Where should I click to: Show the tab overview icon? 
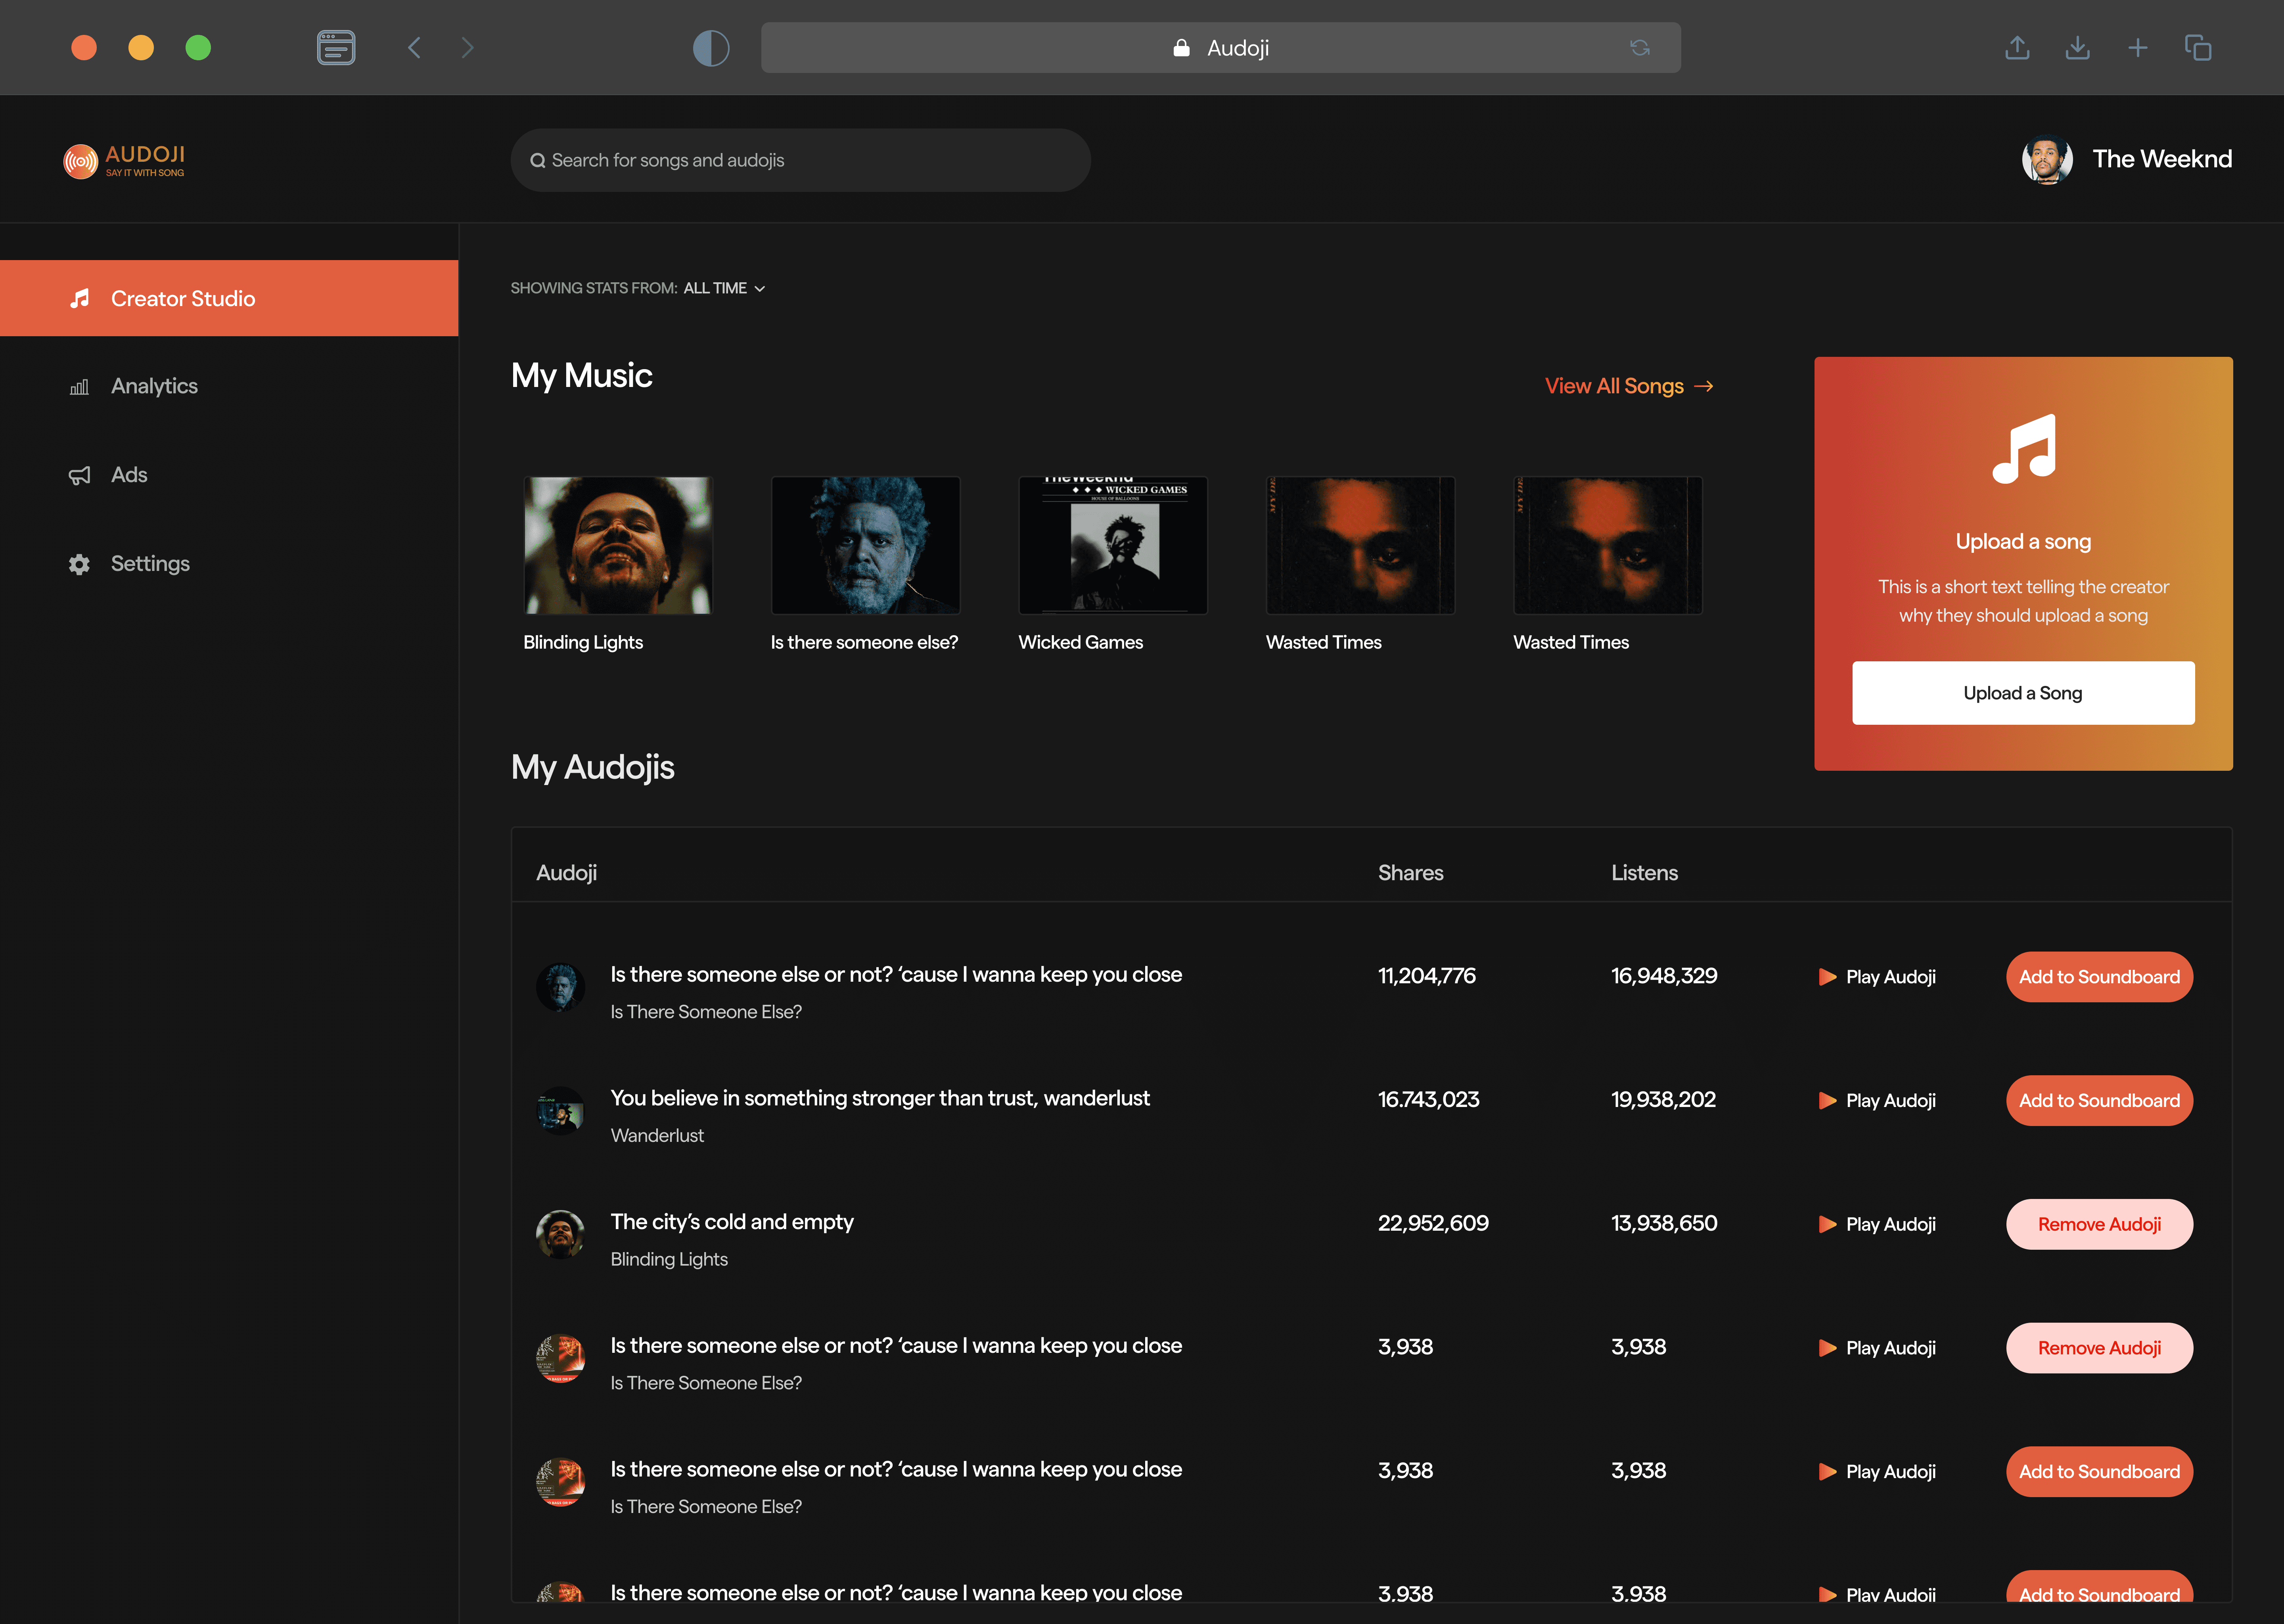pos(2197,47)
